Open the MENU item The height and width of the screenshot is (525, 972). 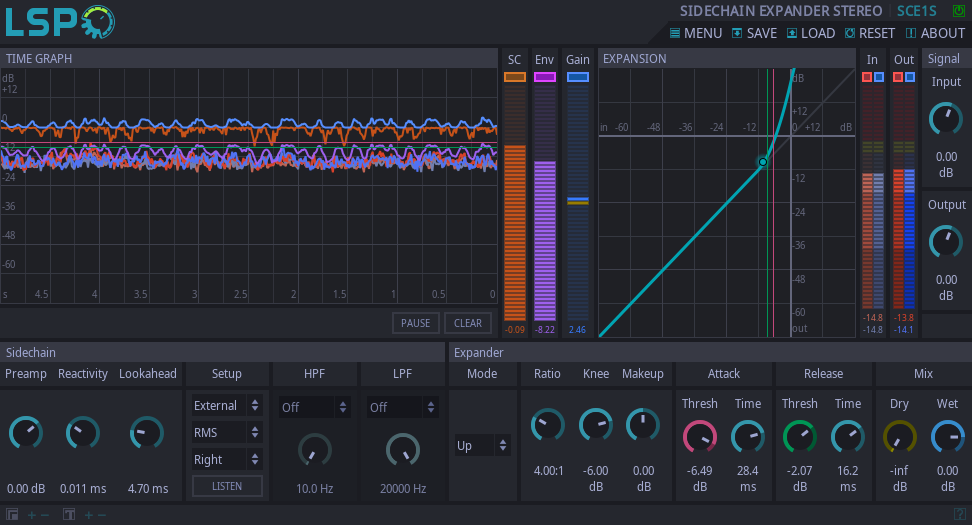[696, 33]
